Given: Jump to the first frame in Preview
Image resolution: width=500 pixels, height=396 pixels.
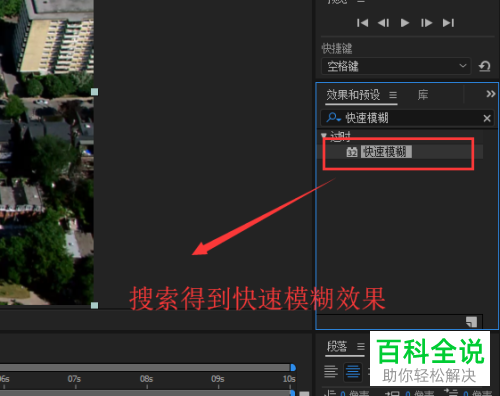Looking at the screenshot, I should 362,23.
